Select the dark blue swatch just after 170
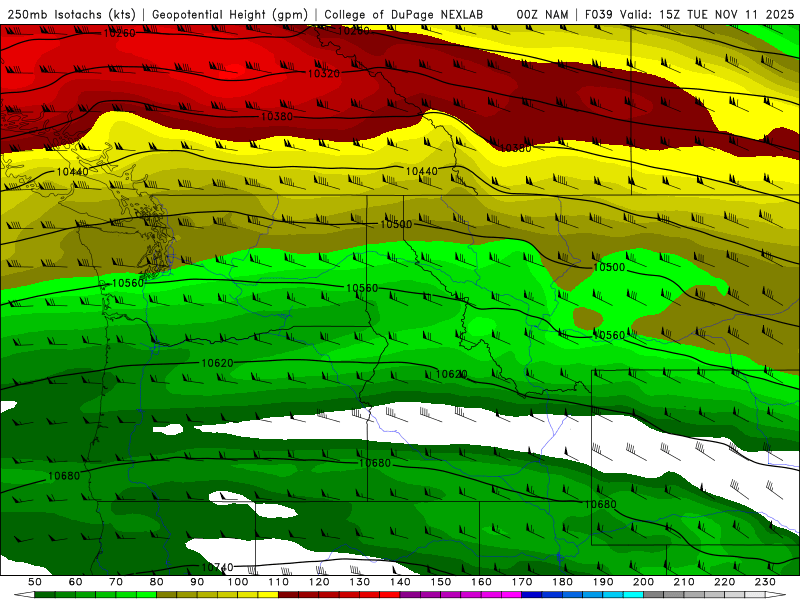Screen dimensions: 800x600 532,595
